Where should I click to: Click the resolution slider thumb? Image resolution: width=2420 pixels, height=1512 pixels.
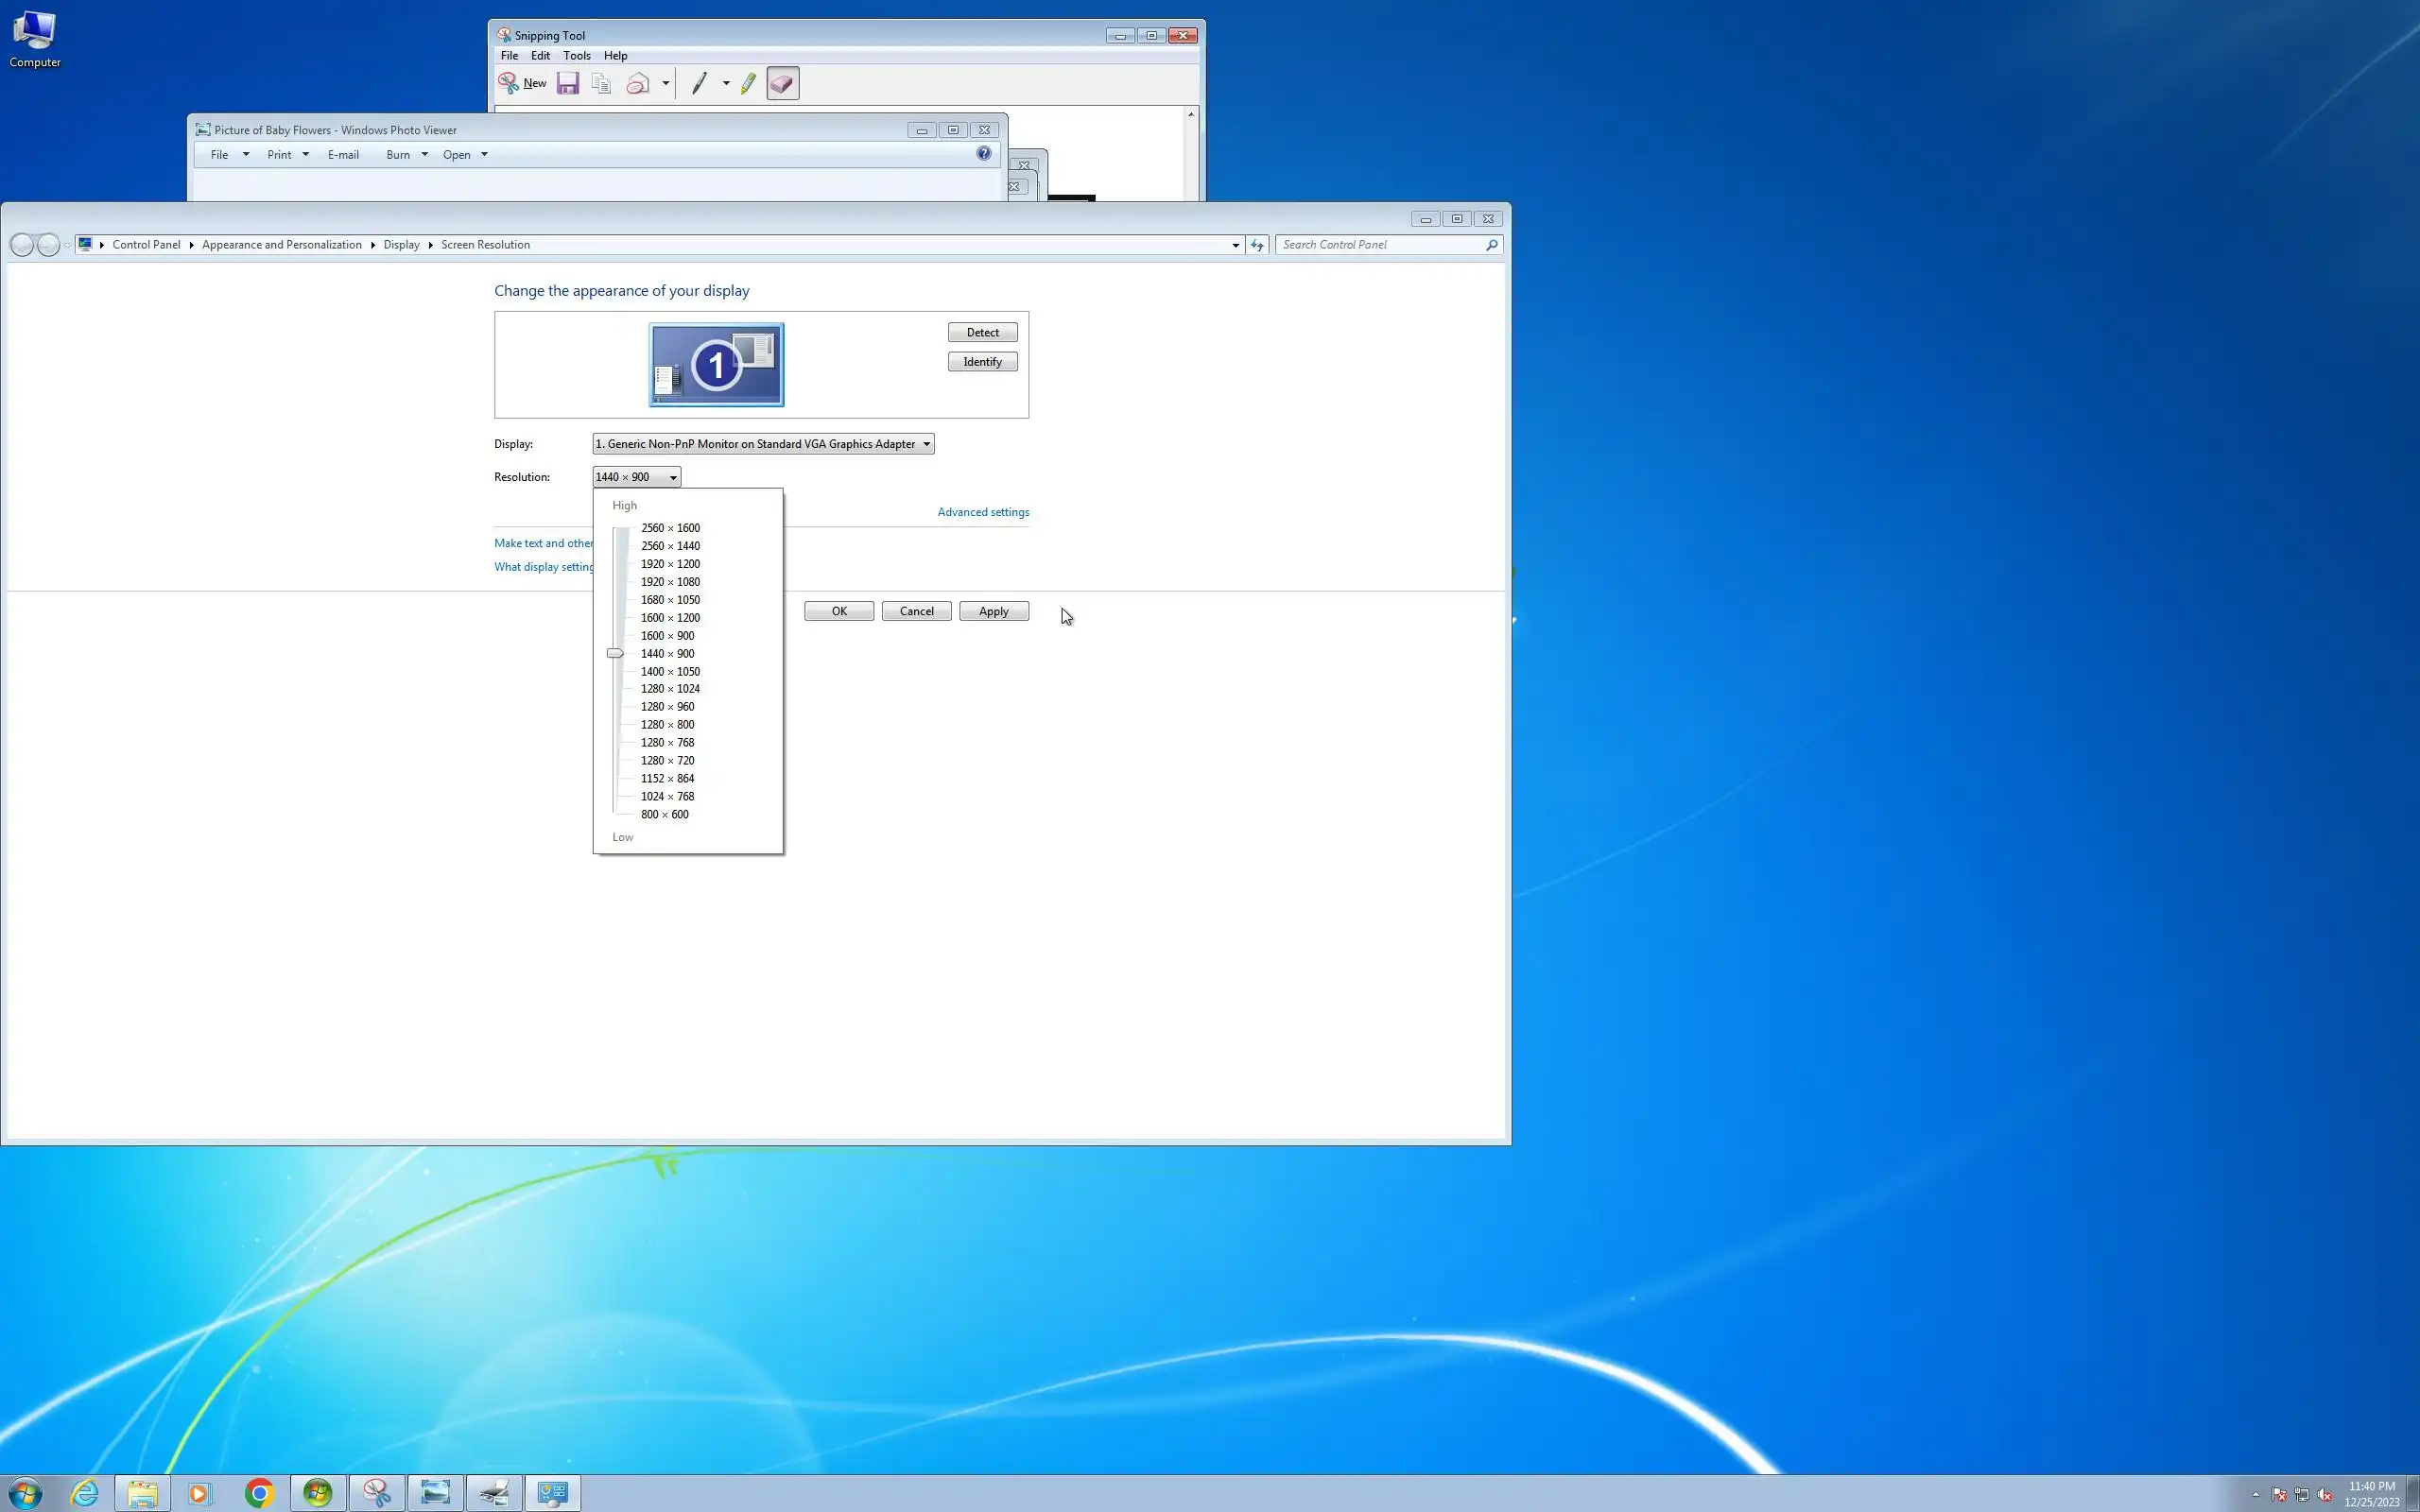pos(615,653)
